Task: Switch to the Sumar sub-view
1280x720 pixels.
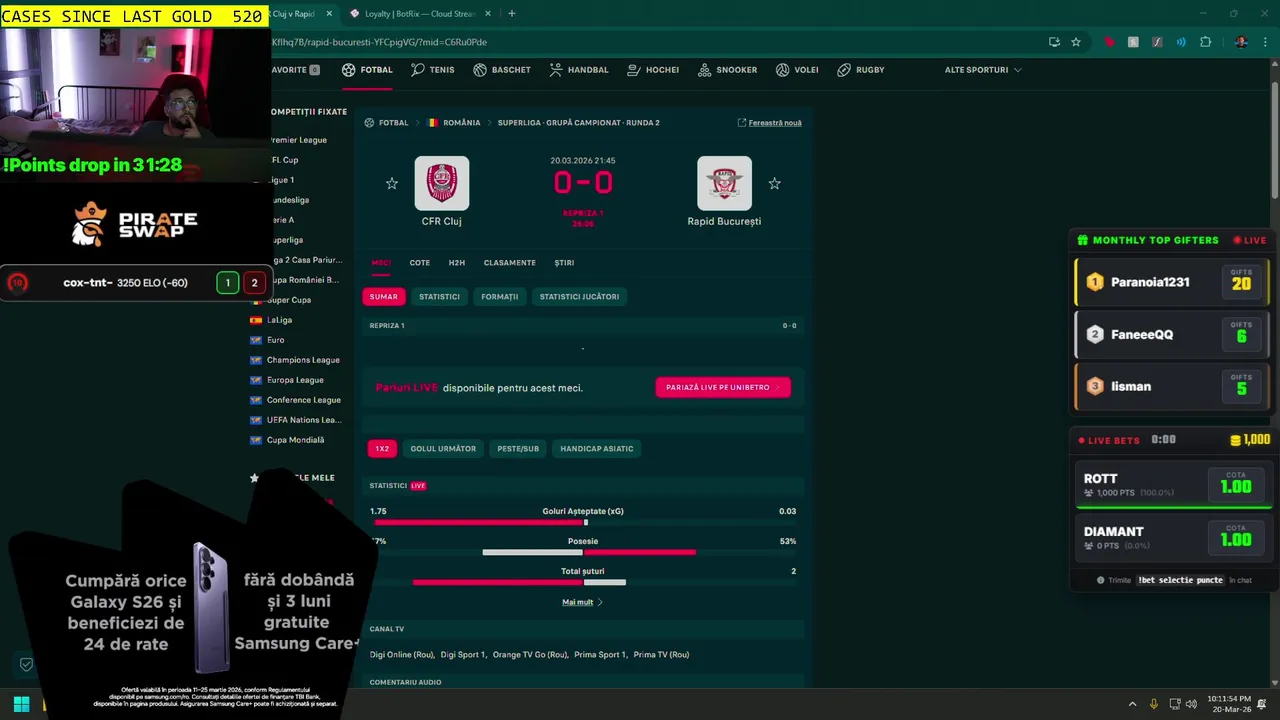Action: pos(383,297)
